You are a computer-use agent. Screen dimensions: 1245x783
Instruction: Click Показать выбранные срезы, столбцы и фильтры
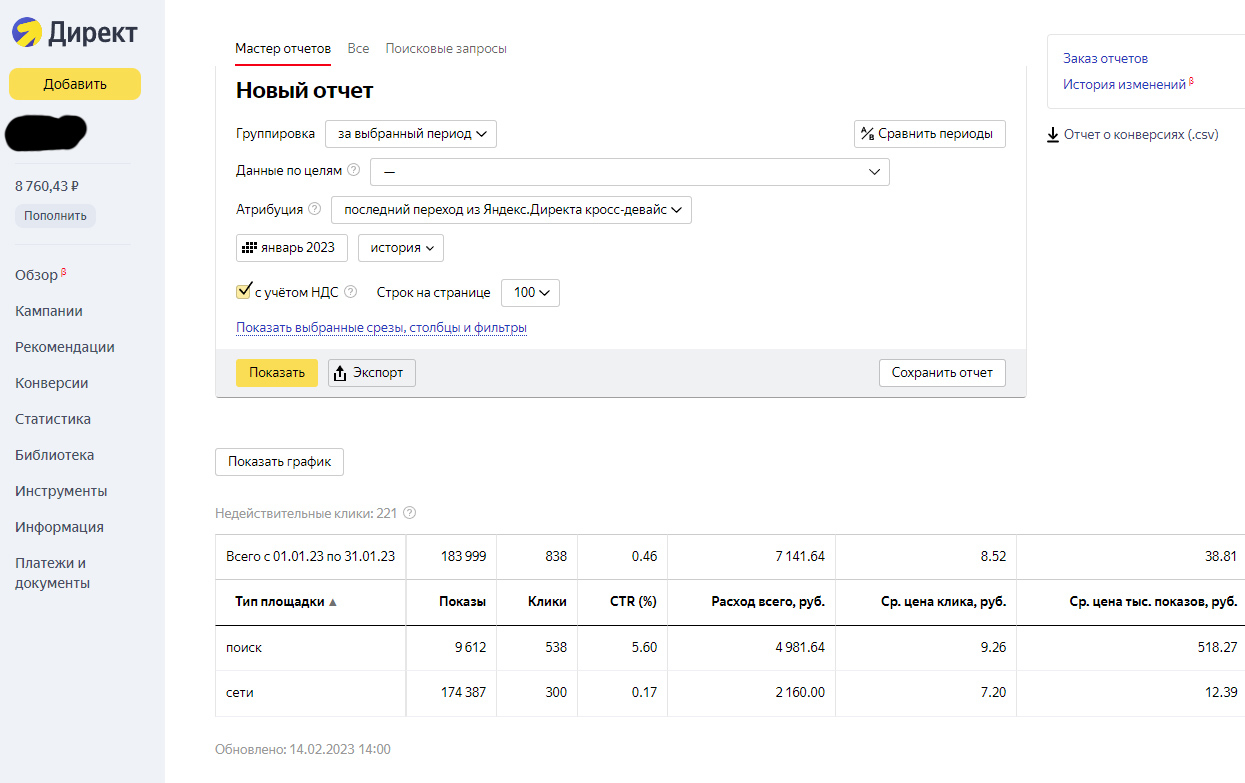[x=381, y=328]
